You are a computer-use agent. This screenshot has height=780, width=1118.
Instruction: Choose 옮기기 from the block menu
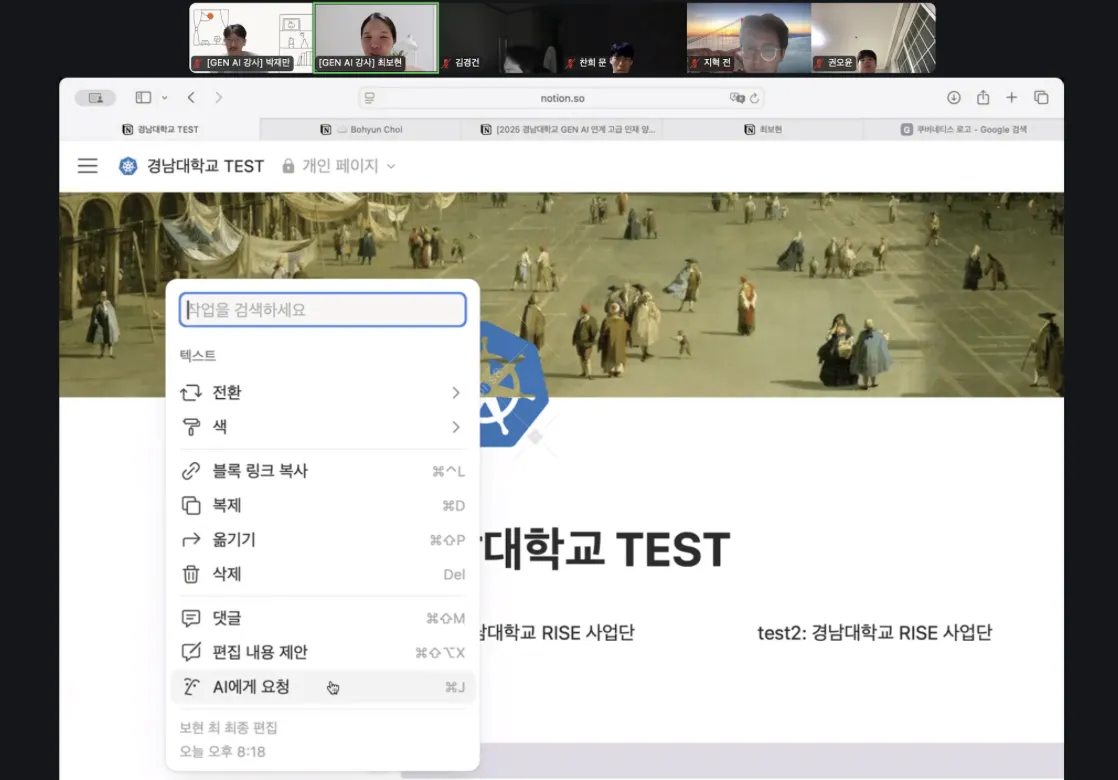tap(322, 540)
